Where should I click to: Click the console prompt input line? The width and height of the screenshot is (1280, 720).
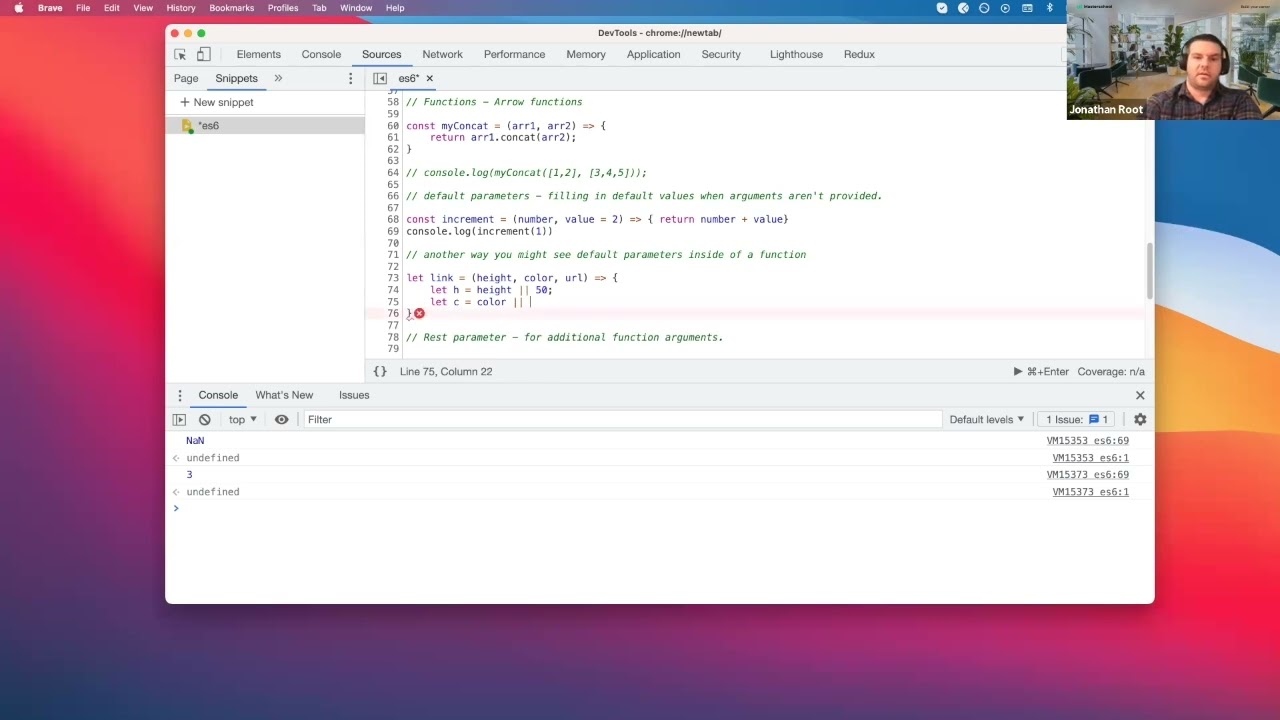pos(660,509)
